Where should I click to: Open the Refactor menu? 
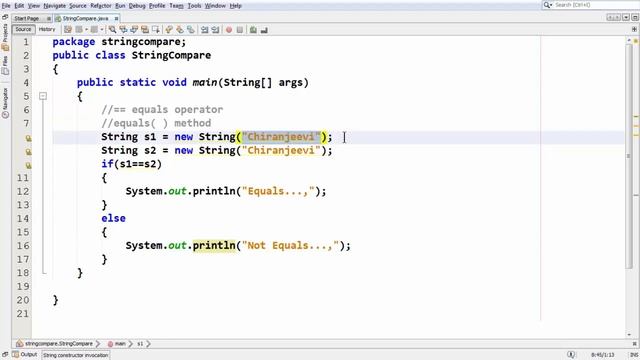(x=101, y=6)
